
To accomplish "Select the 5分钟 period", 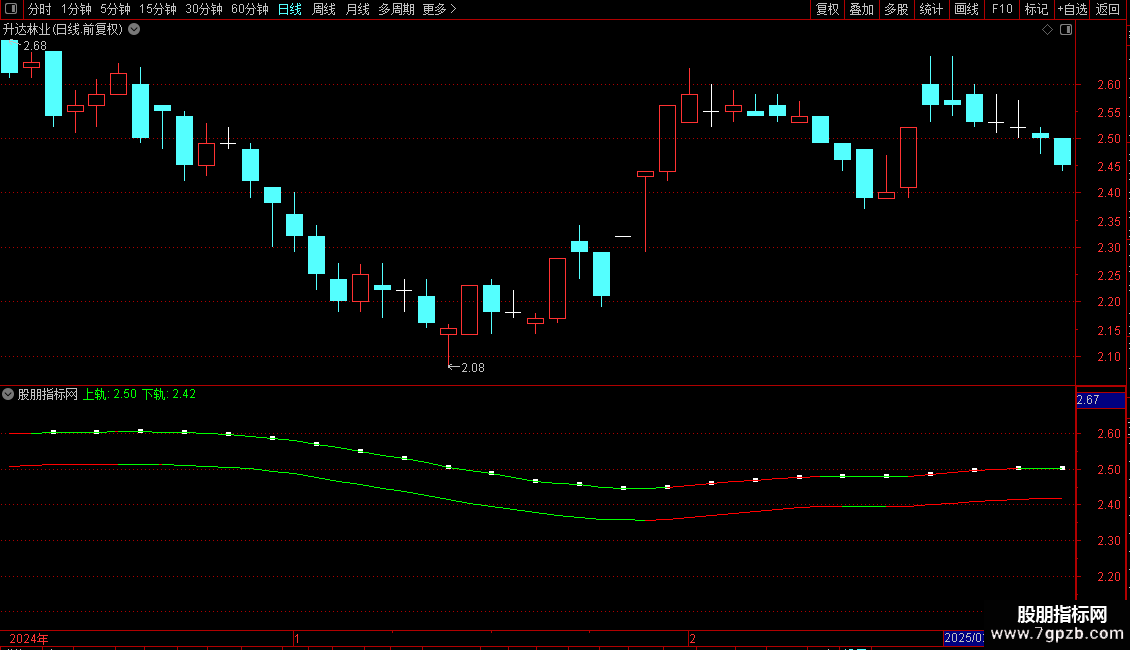I will [x=115, y=9].
